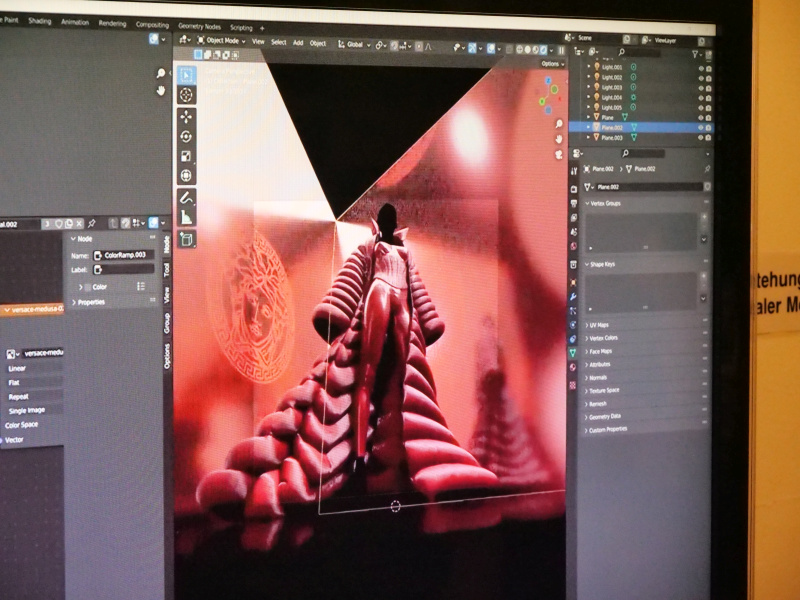Toggle the show gizmo button in header
The height and width of the screenshot is (600, 800).
(472, 48)
